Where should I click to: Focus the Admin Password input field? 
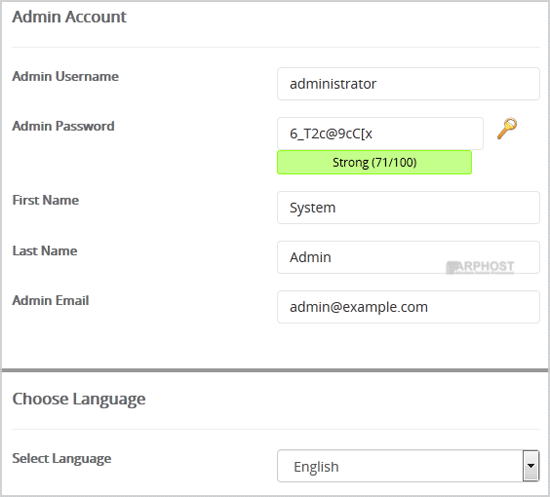coord(380,133)
